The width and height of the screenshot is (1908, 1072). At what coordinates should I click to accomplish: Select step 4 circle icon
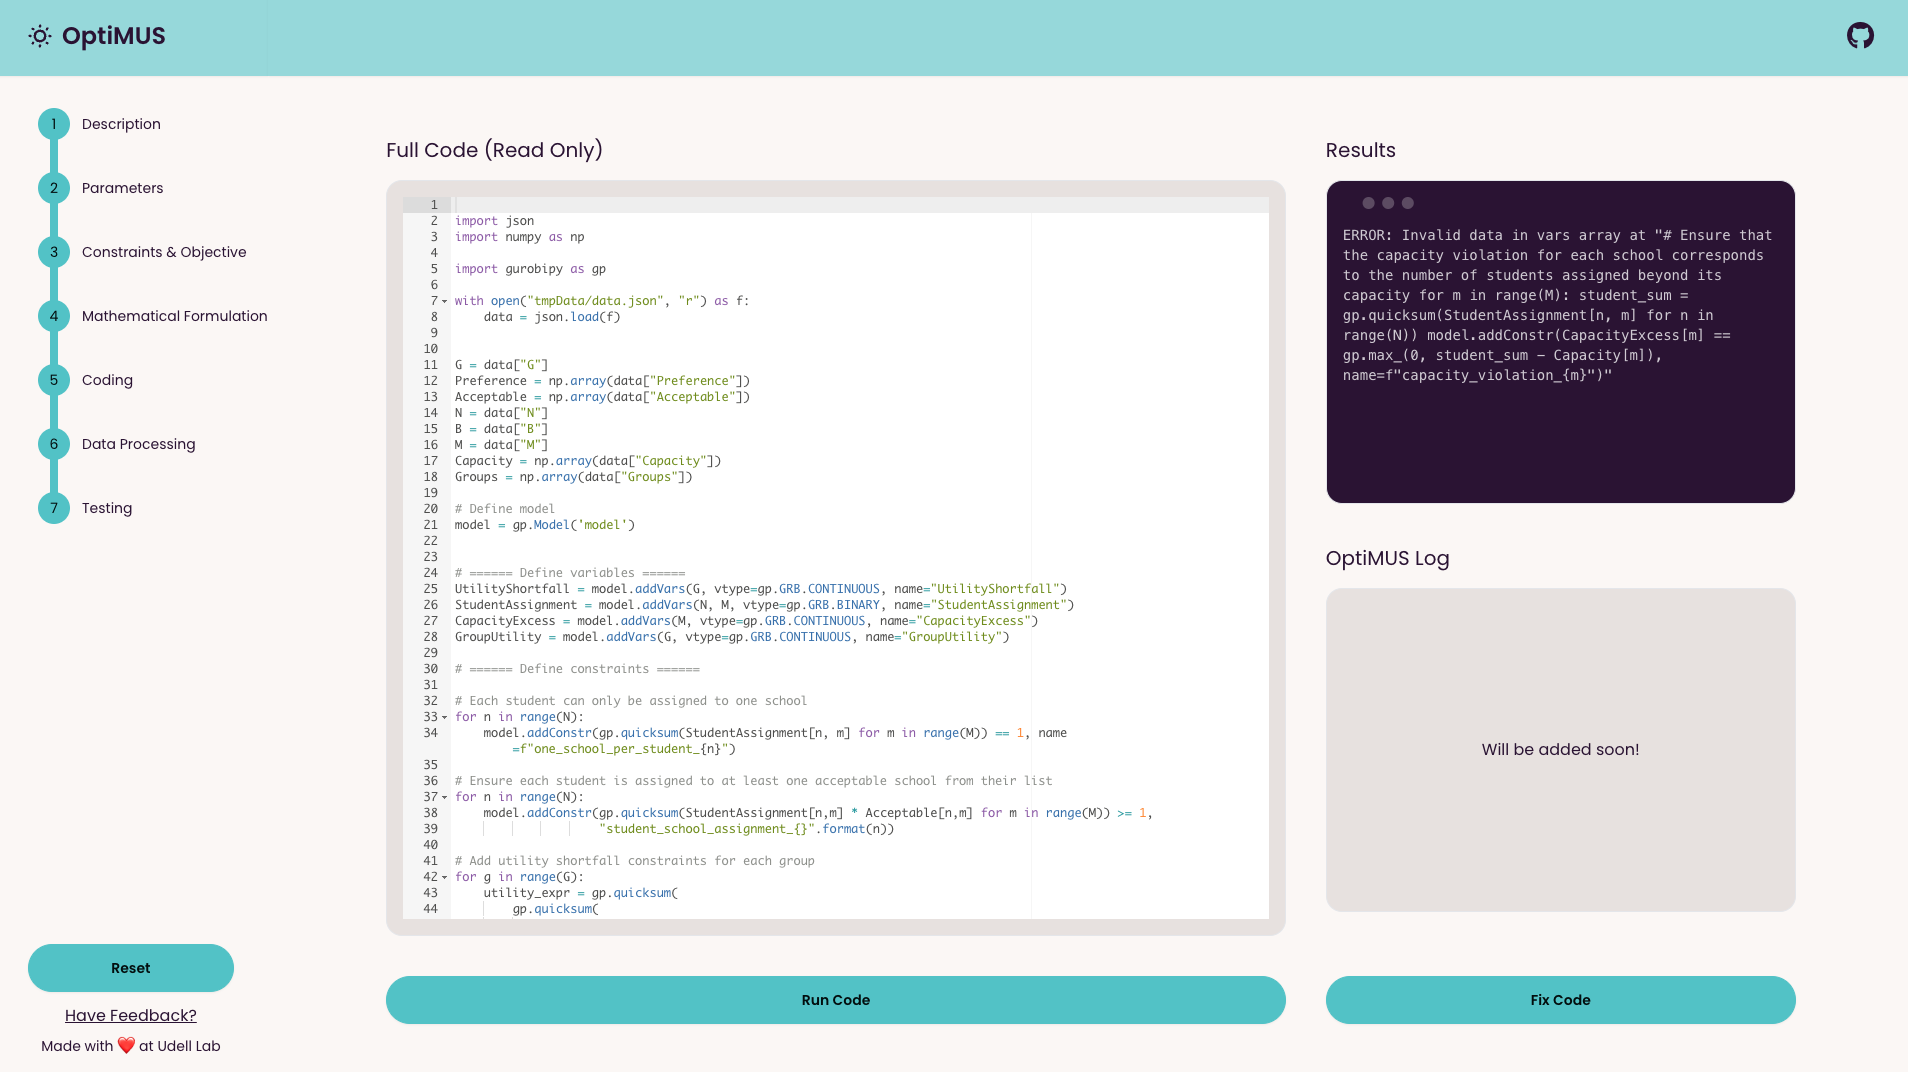pyautogui.click(x=54, y=316)
